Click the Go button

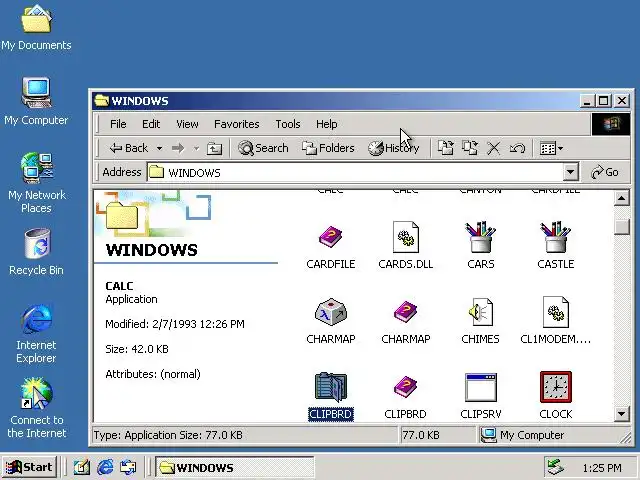[604, 172]
